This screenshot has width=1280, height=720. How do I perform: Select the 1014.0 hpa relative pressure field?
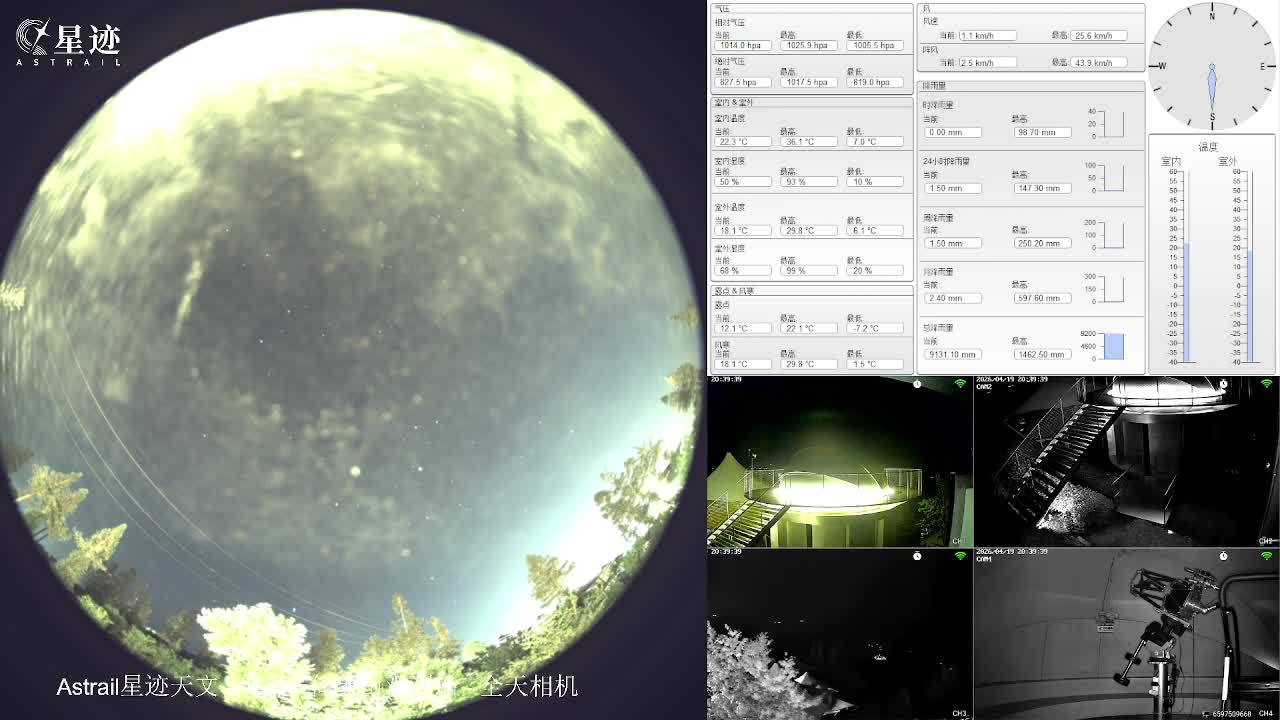coord(741,46)
